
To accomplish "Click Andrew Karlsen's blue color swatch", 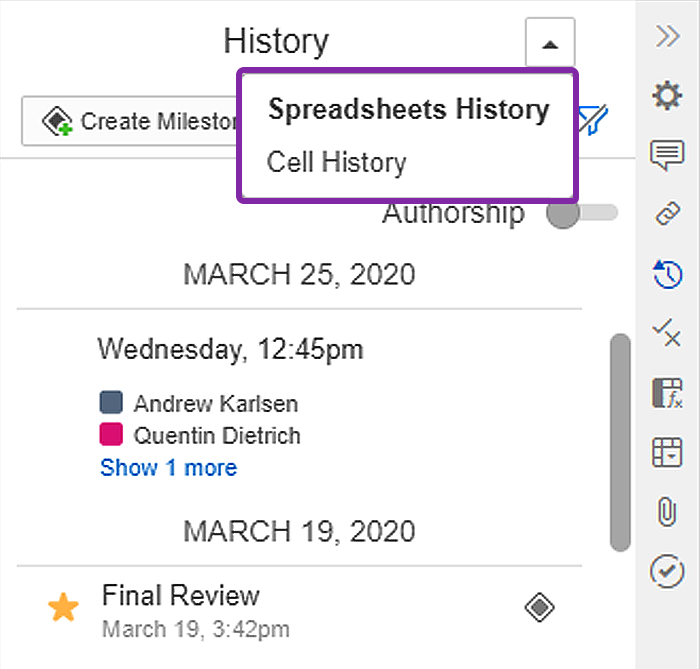I will pos(111,402).
